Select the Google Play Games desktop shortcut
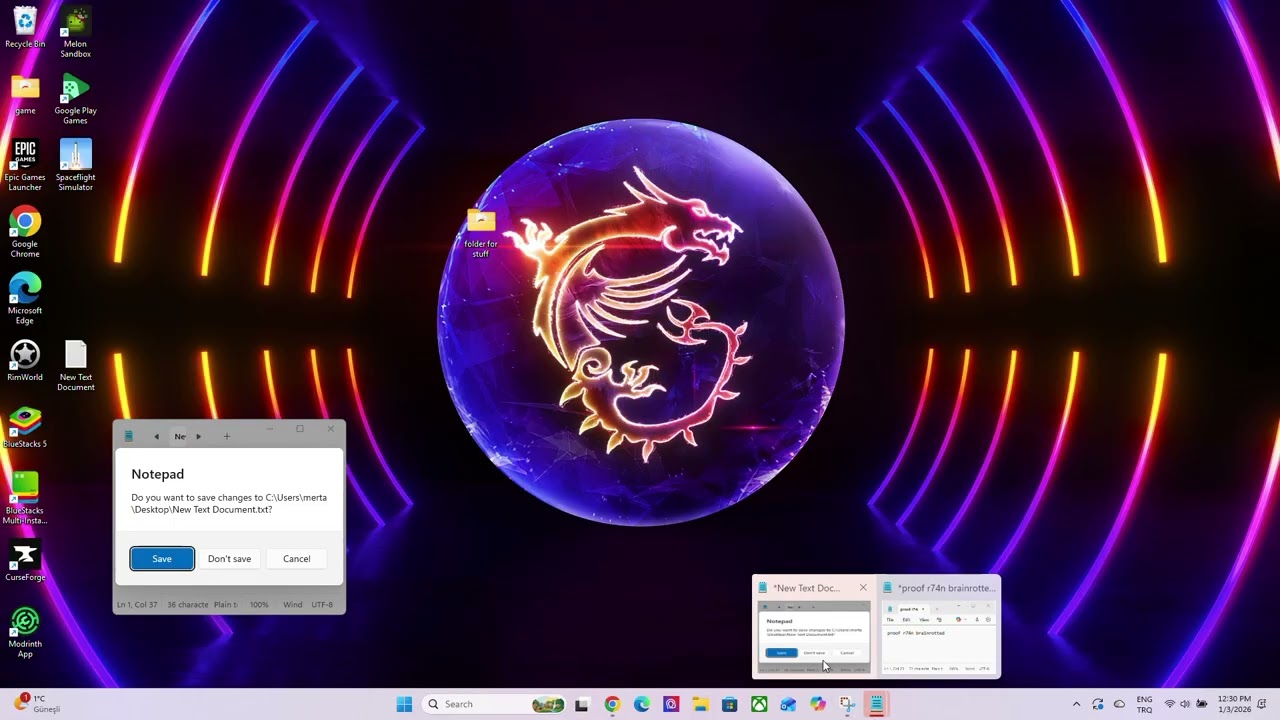 75,99
